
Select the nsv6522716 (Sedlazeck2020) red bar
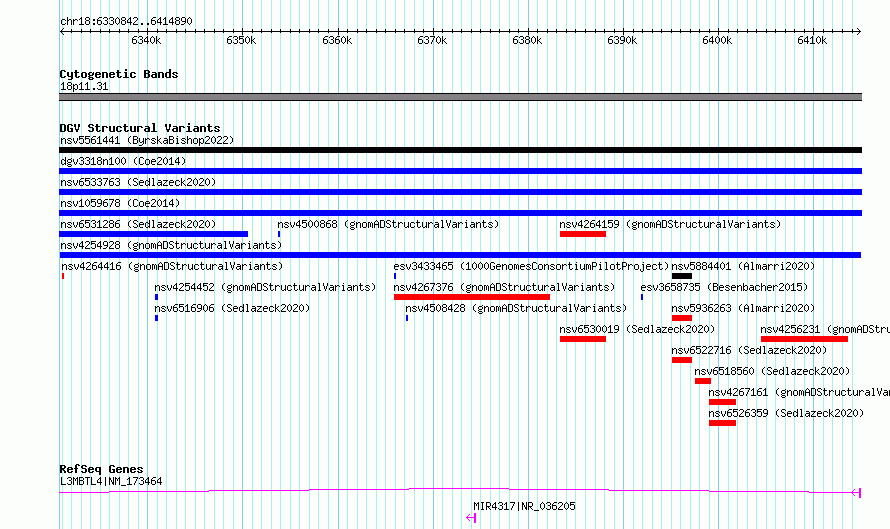point(682,360)
